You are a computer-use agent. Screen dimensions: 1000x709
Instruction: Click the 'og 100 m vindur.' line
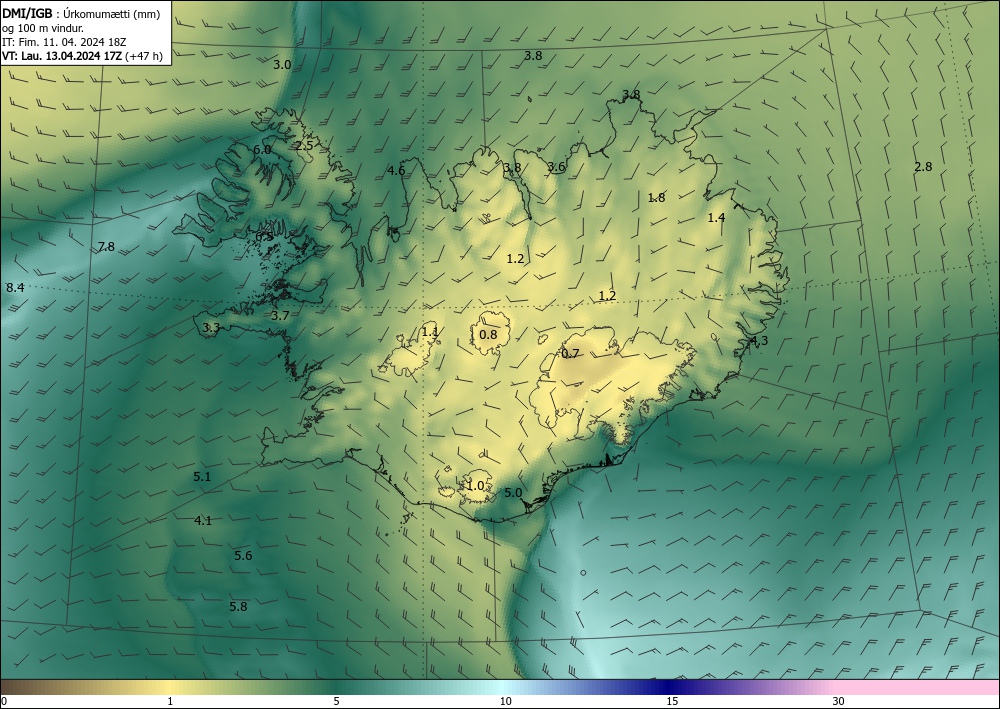pos(43,28)
